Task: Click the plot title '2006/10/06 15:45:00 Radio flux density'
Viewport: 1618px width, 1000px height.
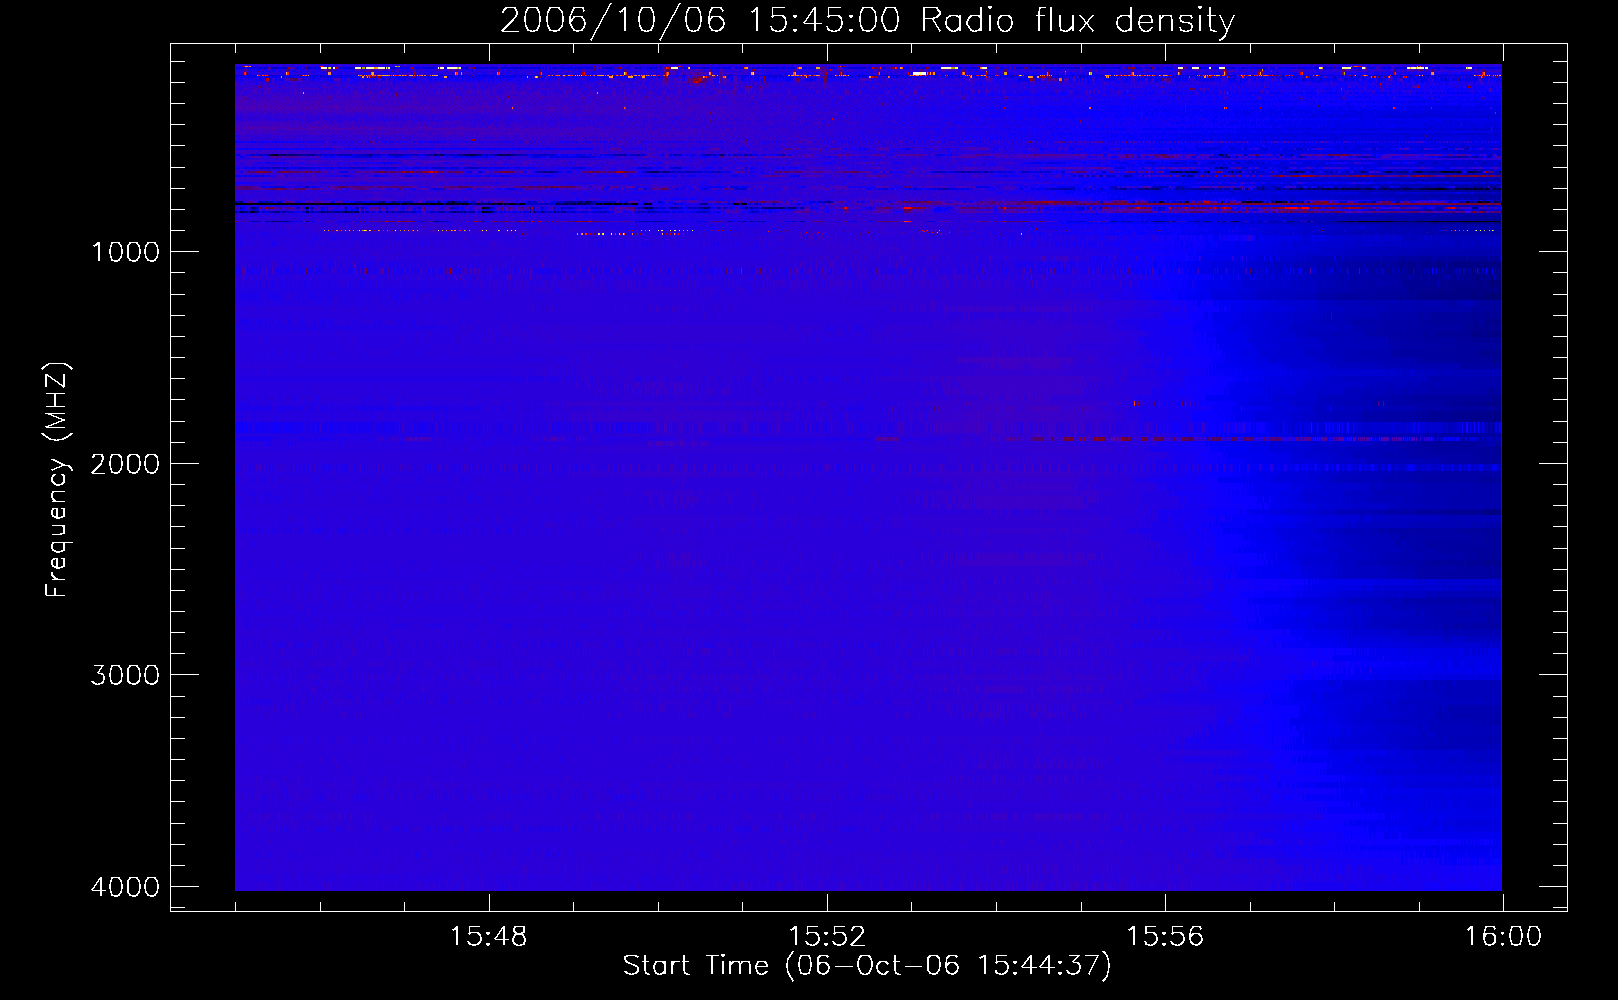Action: 867,21
